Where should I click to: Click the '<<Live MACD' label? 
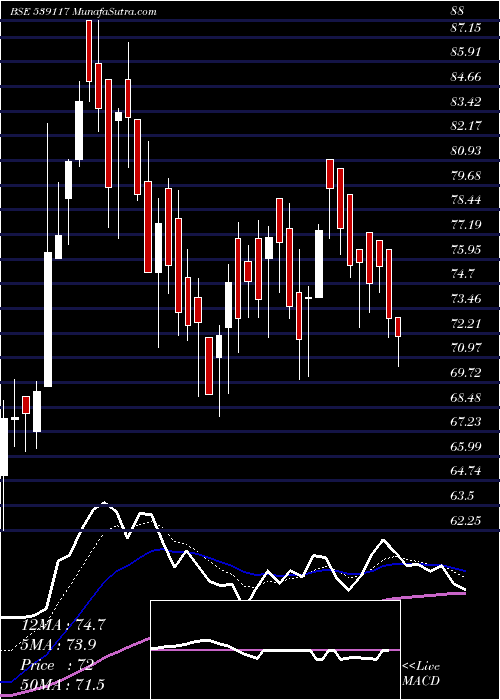pos(421,674)
